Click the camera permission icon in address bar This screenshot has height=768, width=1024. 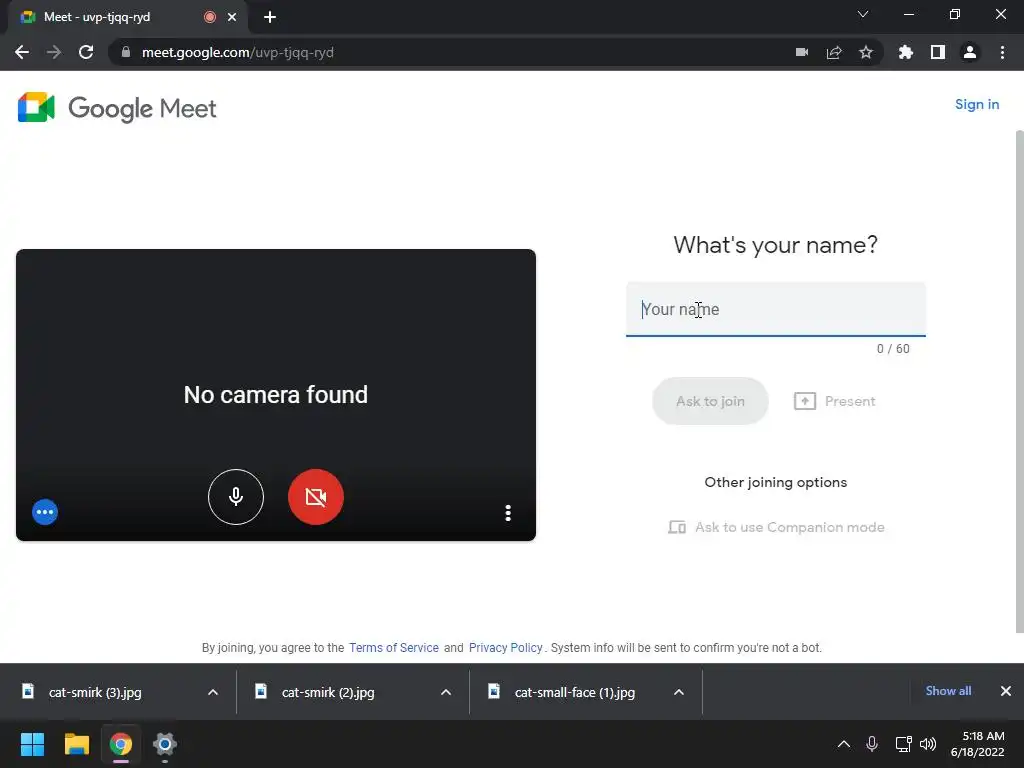[x=802, y=52]
